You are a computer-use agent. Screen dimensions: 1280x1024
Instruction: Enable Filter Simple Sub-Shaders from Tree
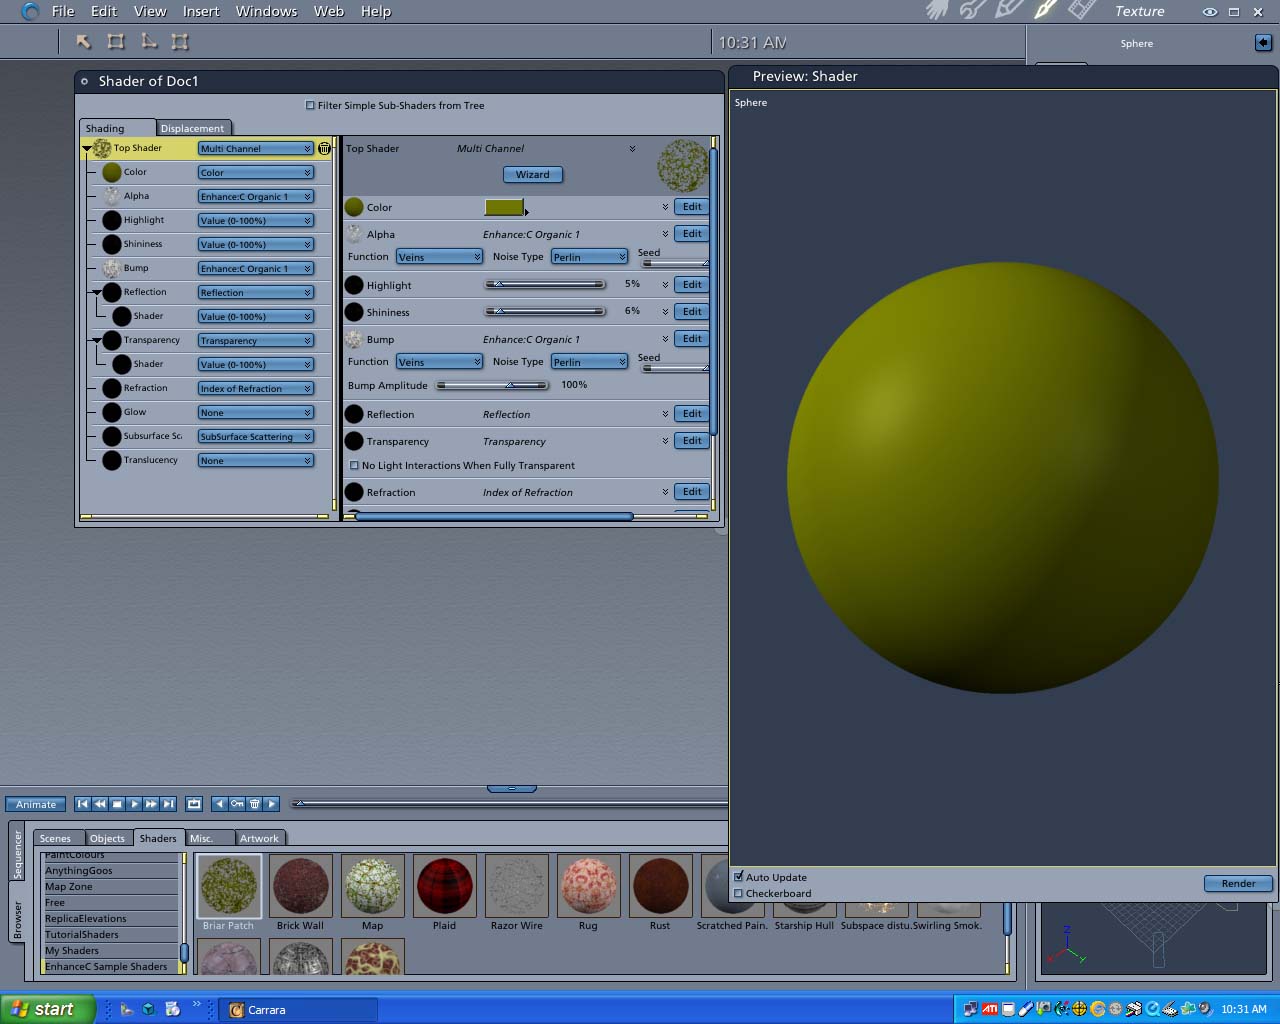point(310,105)
